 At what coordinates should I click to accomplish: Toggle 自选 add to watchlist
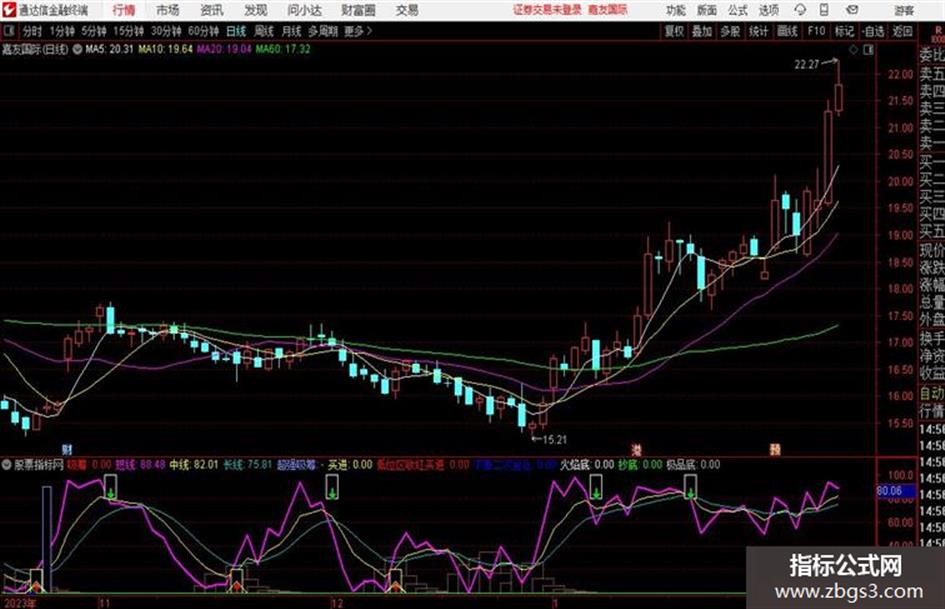[873, 31]
